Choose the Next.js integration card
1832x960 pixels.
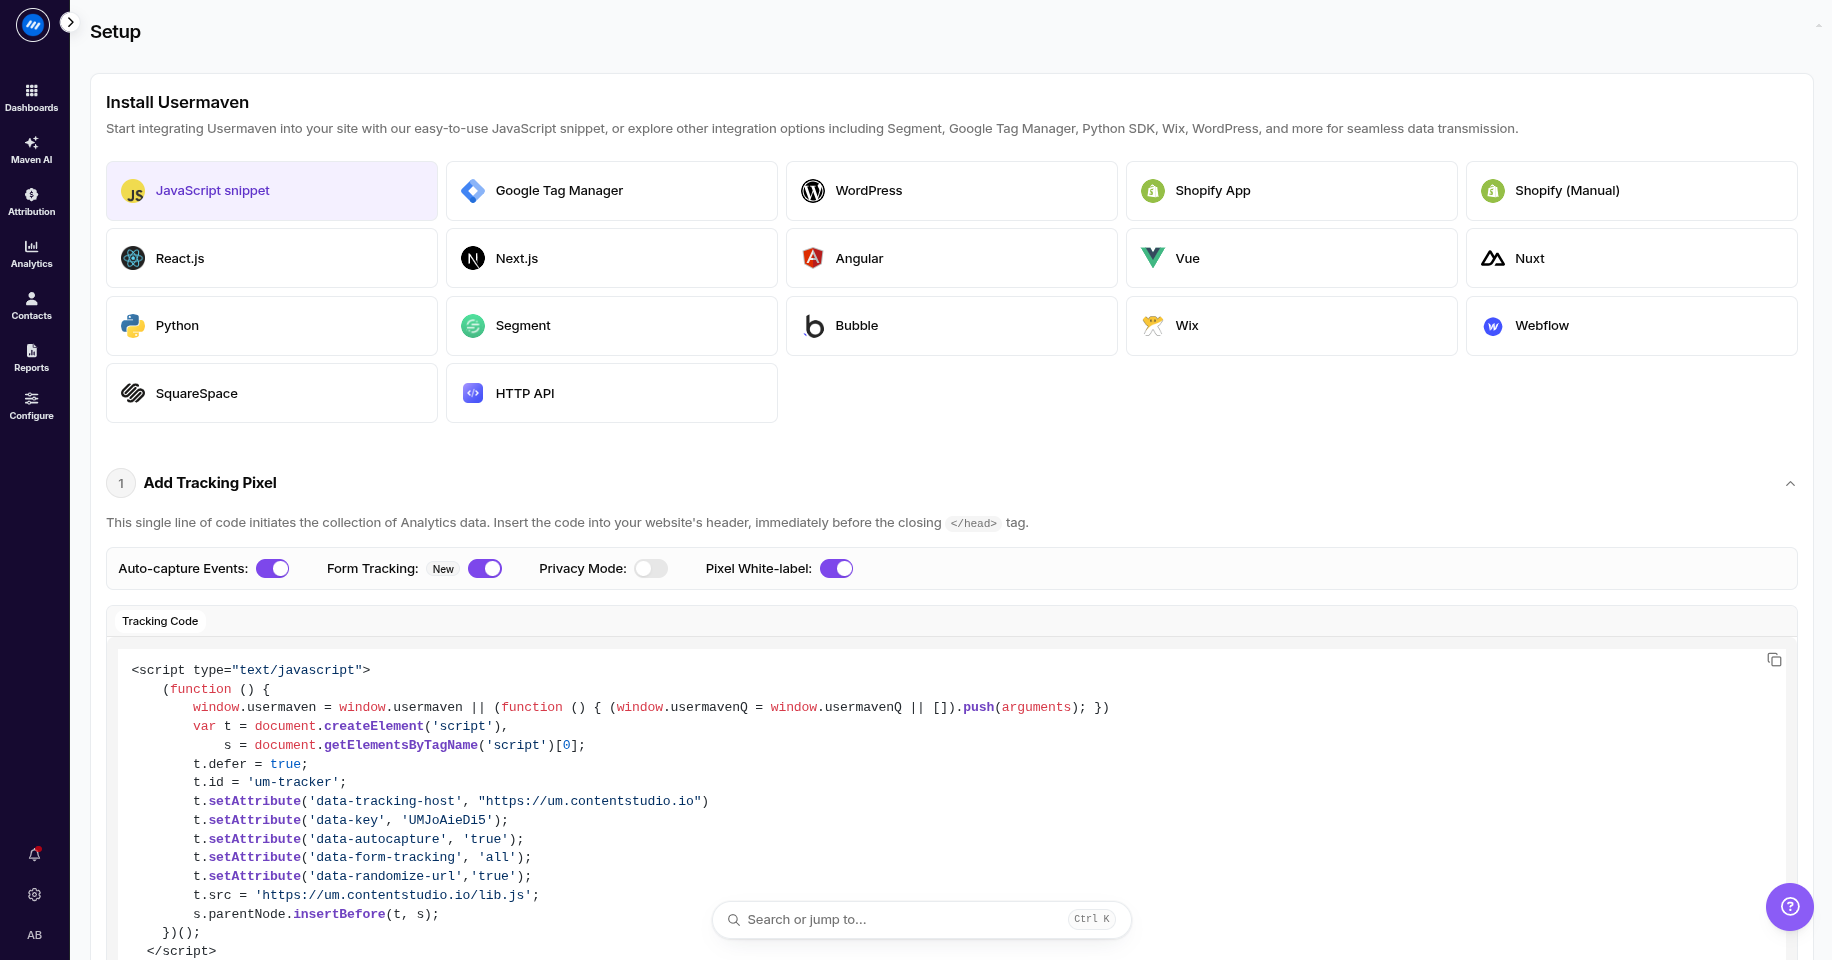[612, 258]
